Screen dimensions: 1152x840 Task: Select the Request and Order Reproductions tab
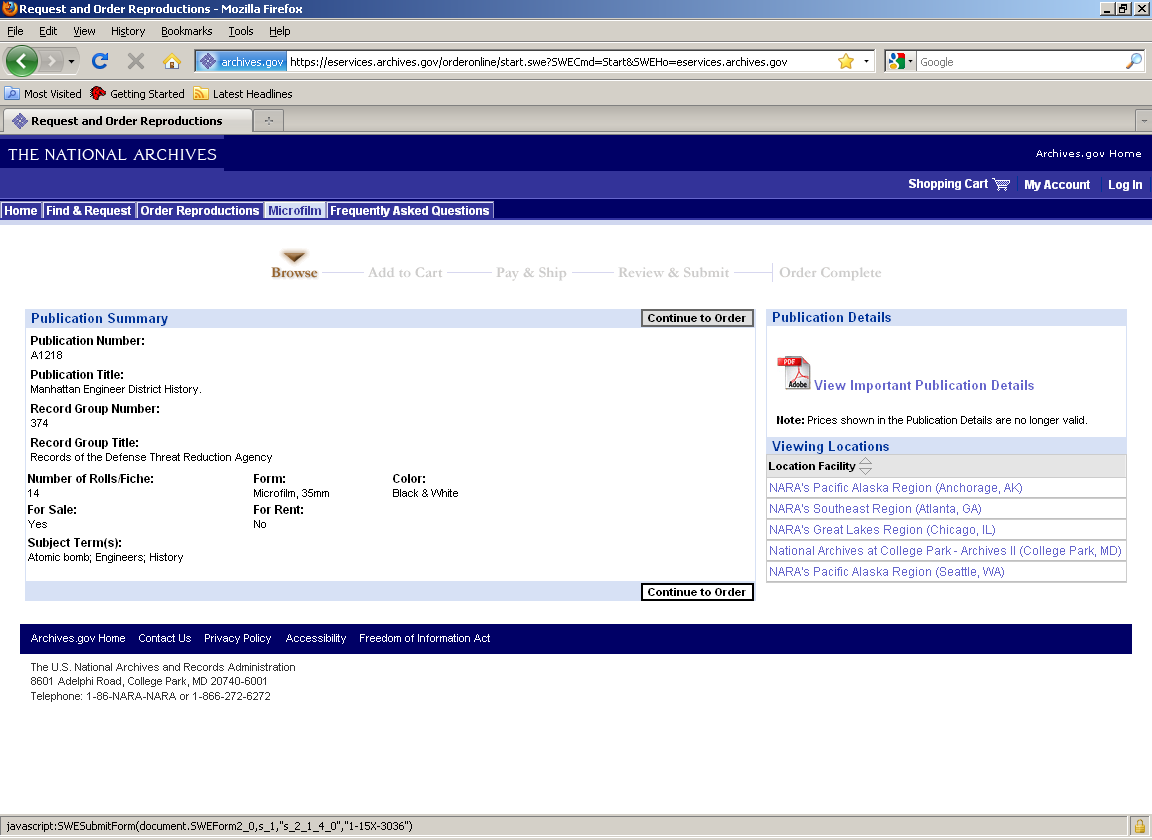[x=128, y=121]
